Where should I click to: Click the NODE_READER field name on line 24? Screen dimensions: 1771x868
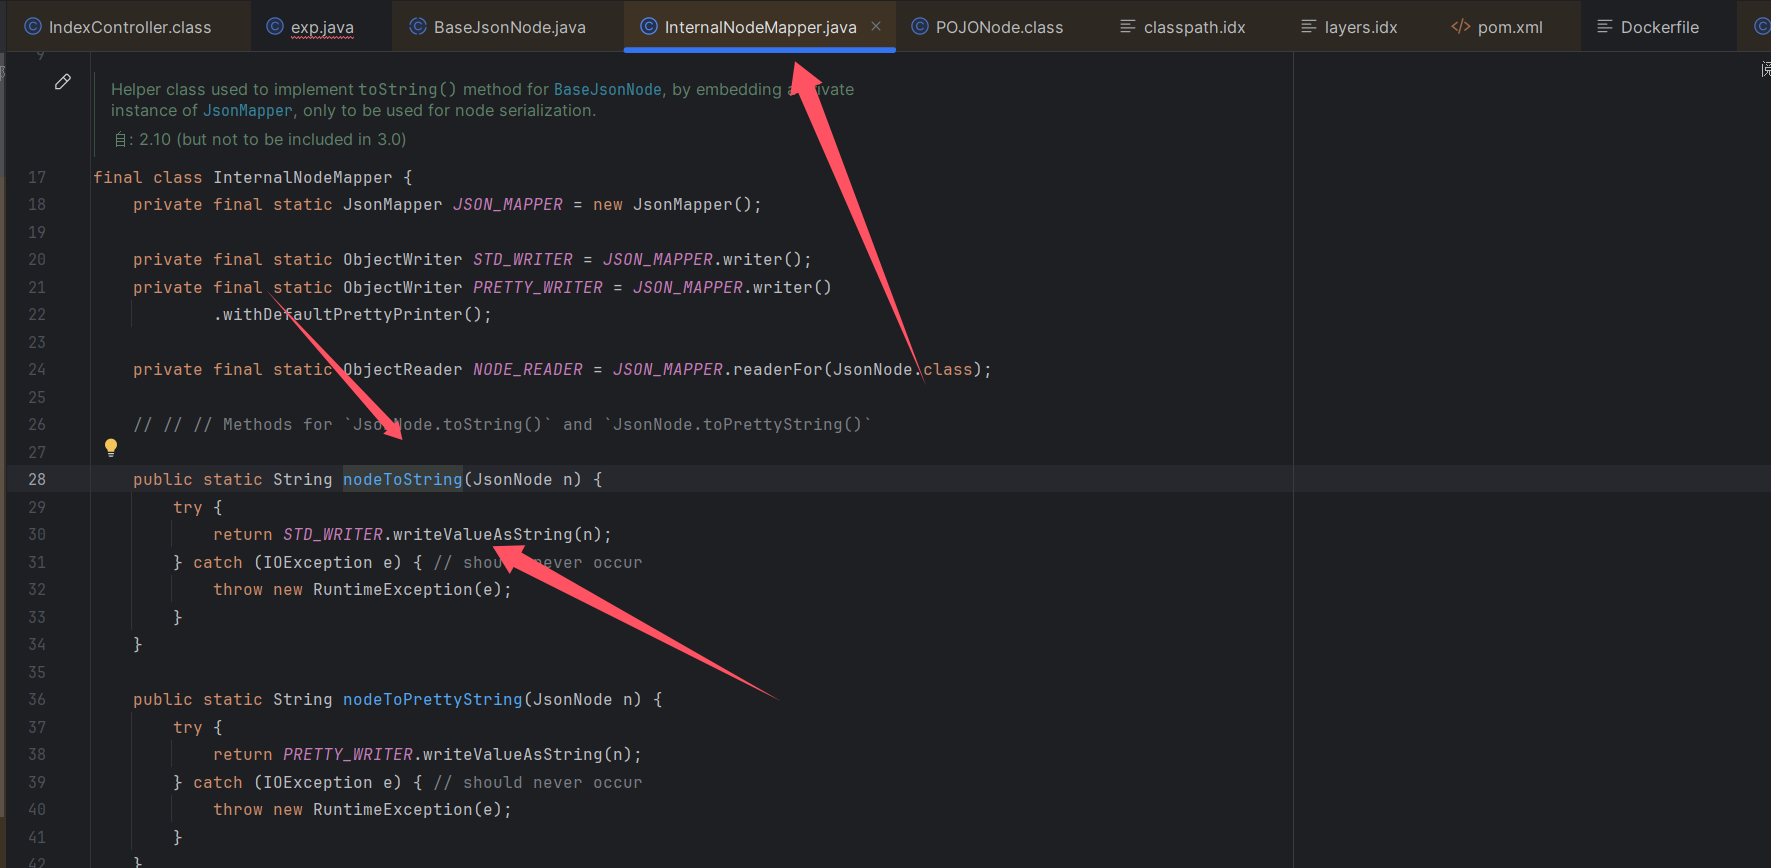pos(528,369)
